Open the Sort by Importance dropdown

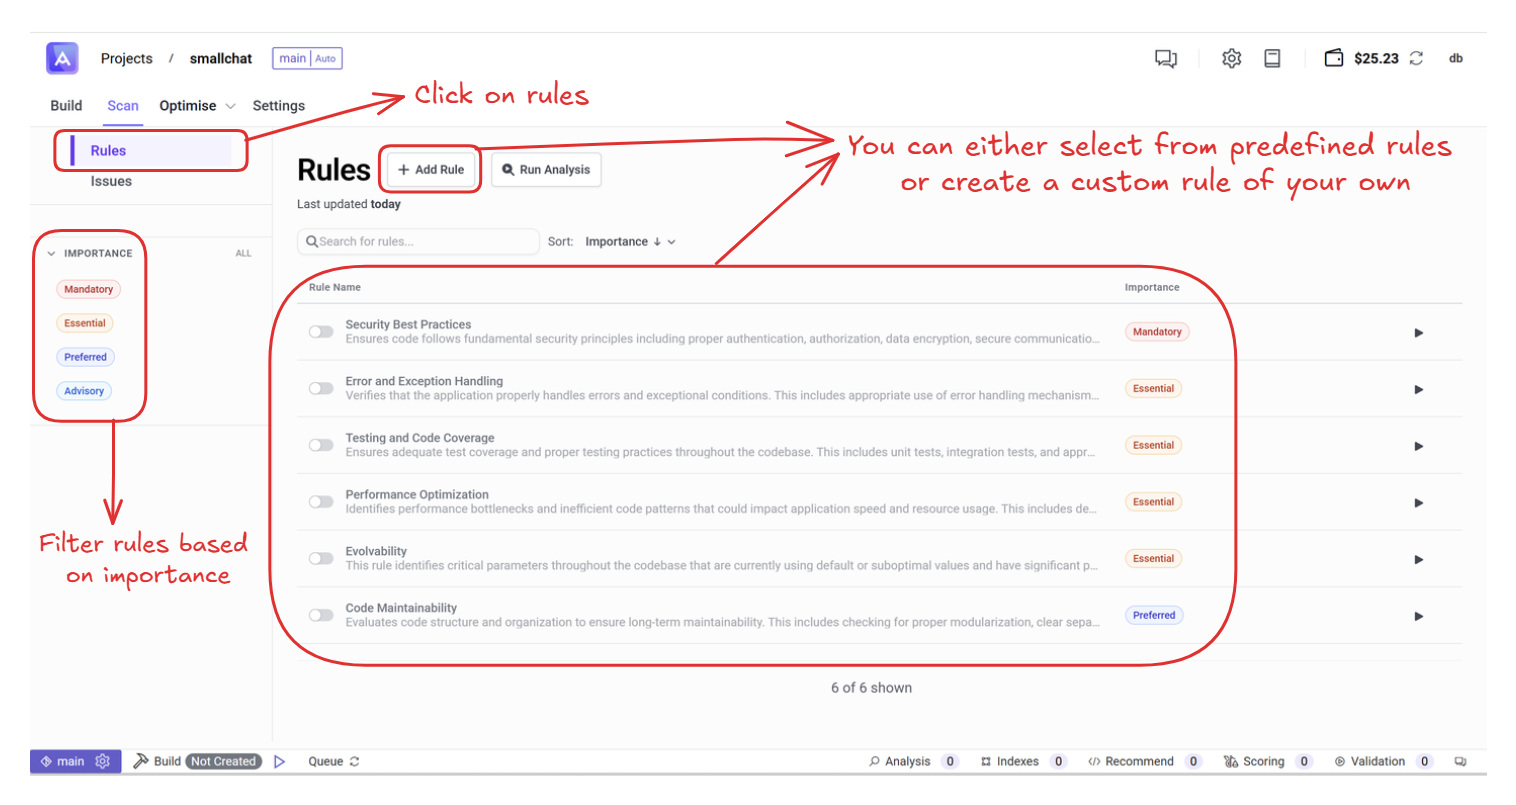(630, 242)
